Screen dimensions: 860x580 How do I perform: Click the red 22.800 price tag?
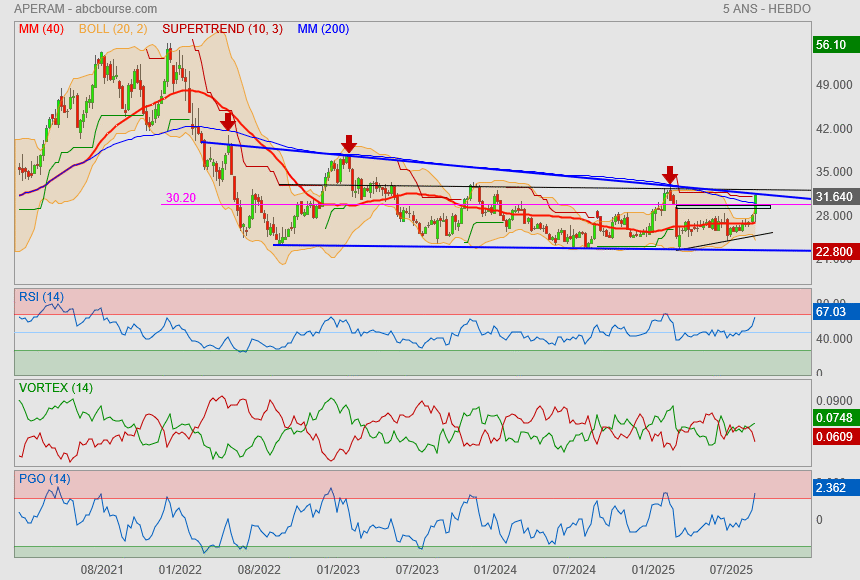click(x=834, y=251)
